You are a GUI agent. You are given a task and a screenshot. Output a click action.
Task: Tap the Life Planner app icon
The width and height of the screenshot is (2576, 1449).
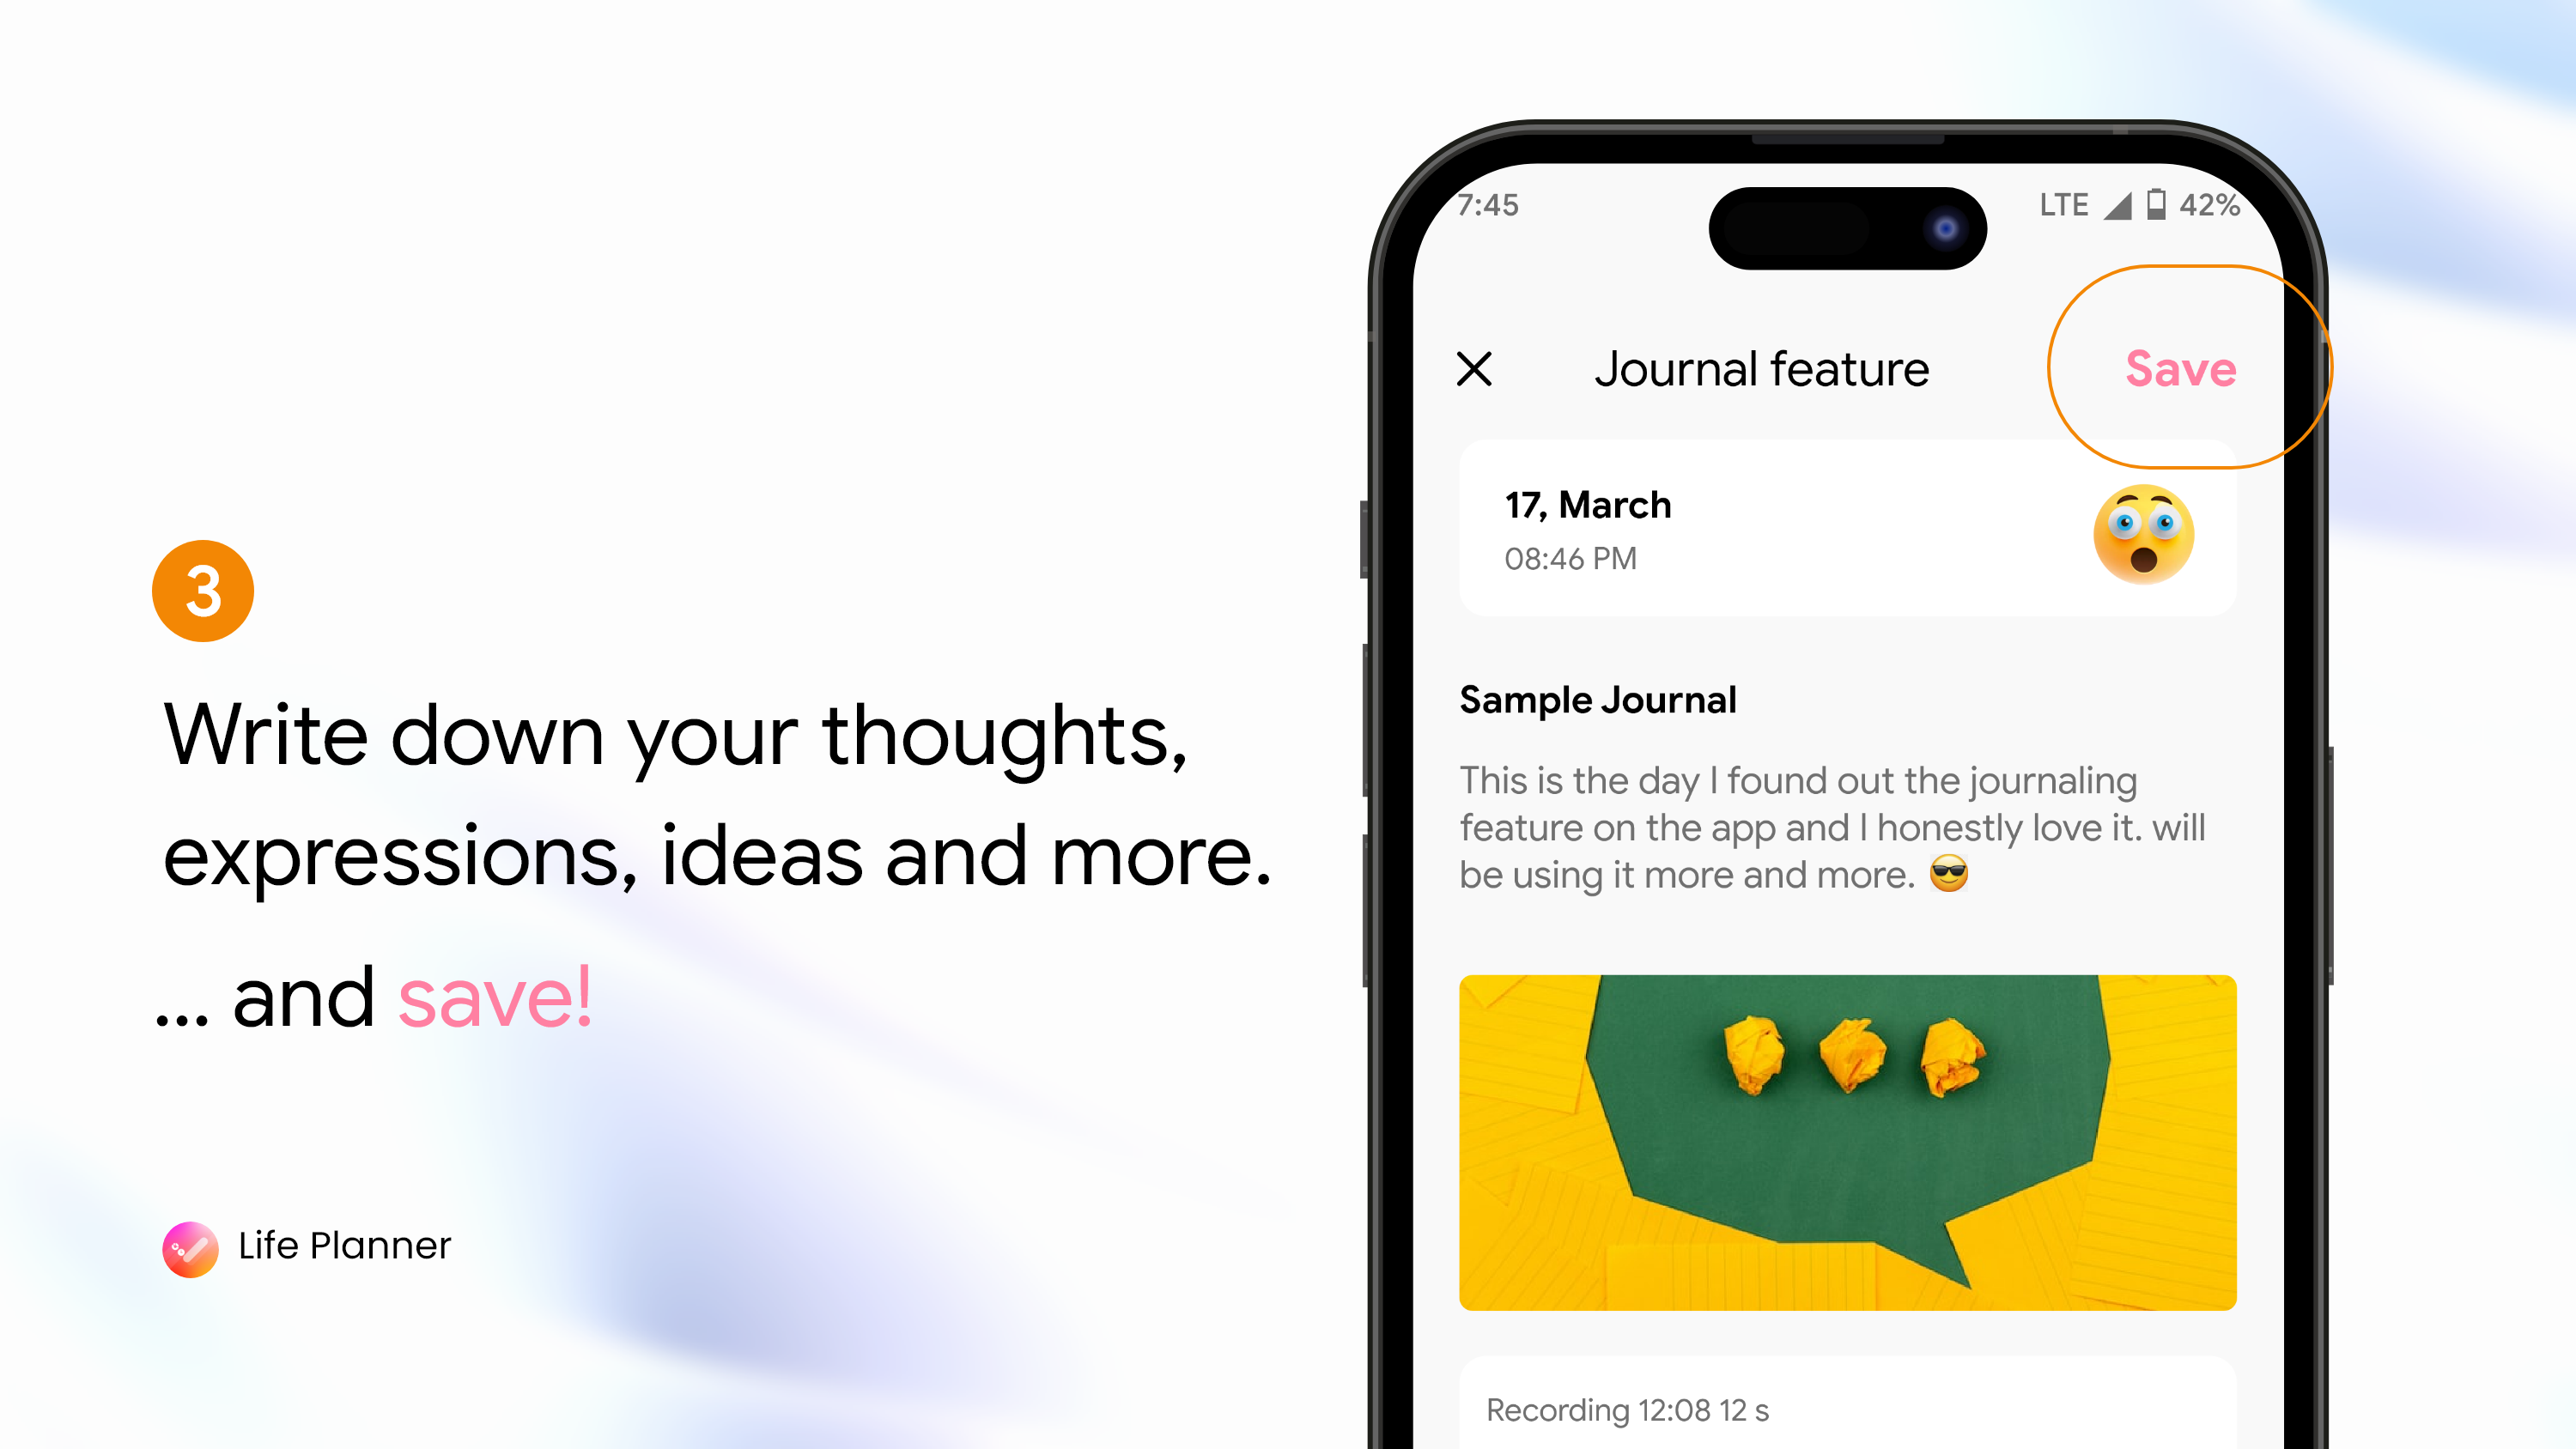click(191, 1244)
